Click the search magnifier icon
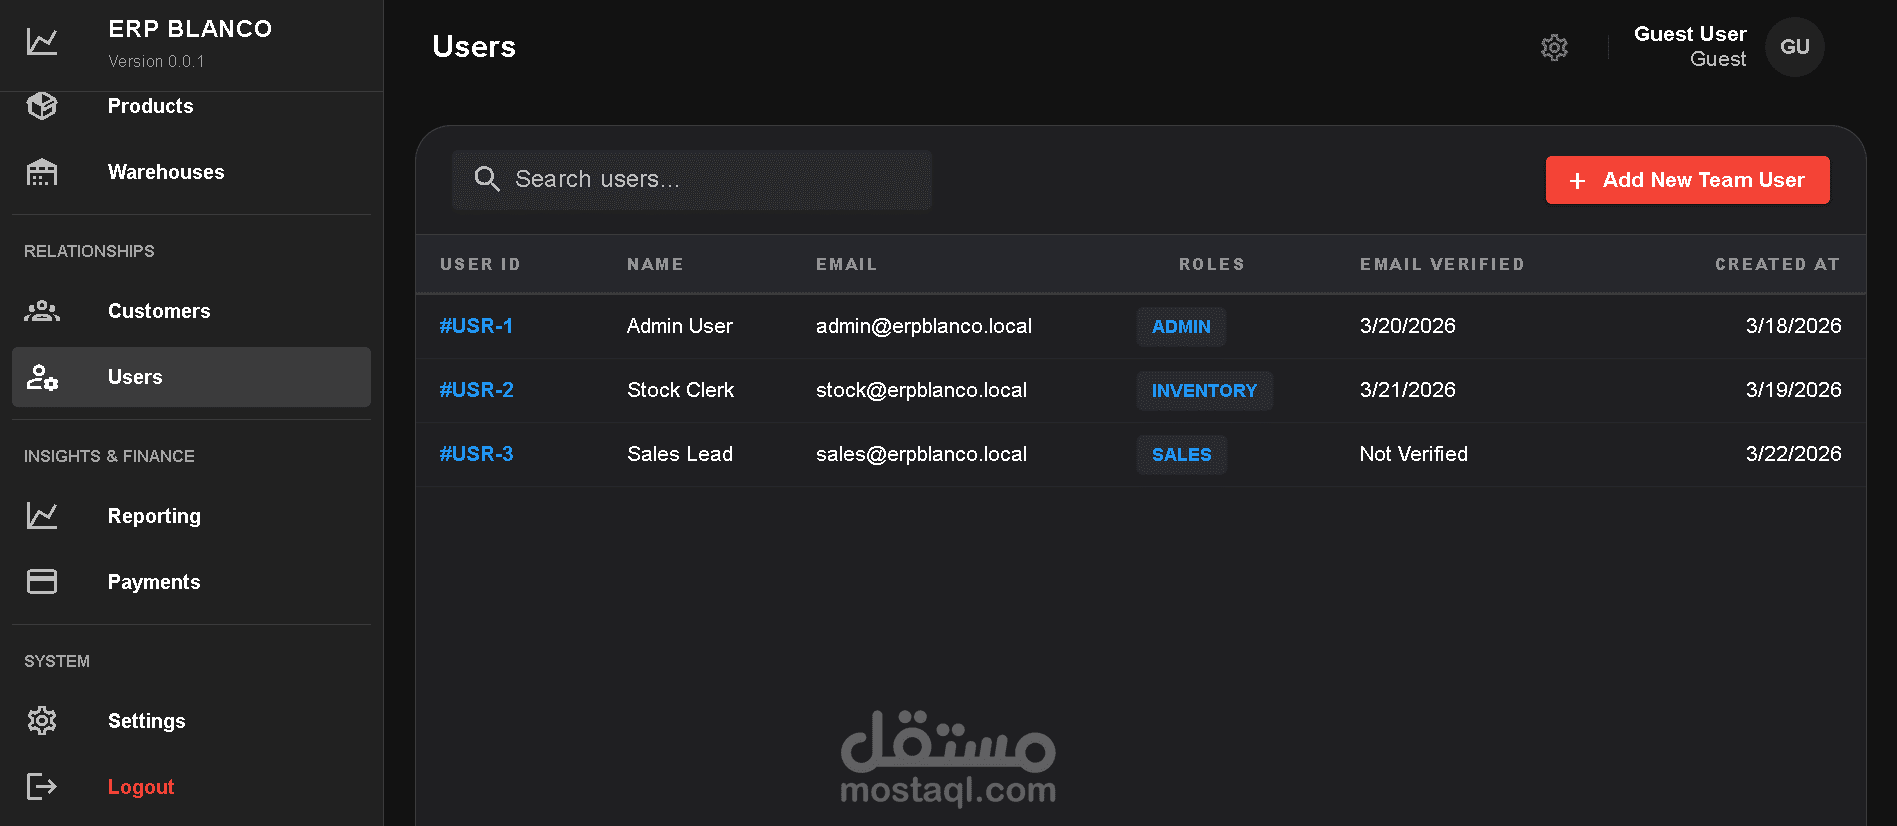Viewport: 1897px width, 826px height. (487, 179)
